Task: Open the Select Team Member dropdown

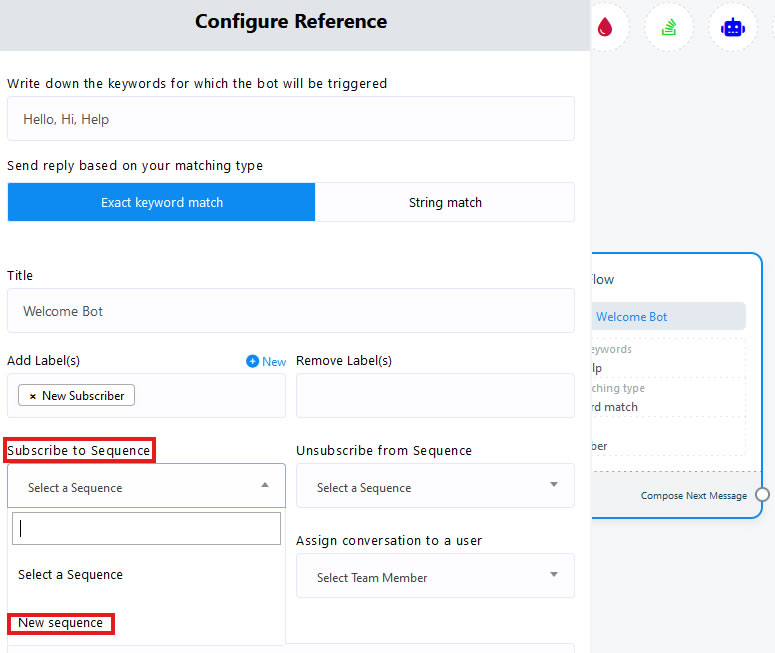Action: click(x=435, y=576)
